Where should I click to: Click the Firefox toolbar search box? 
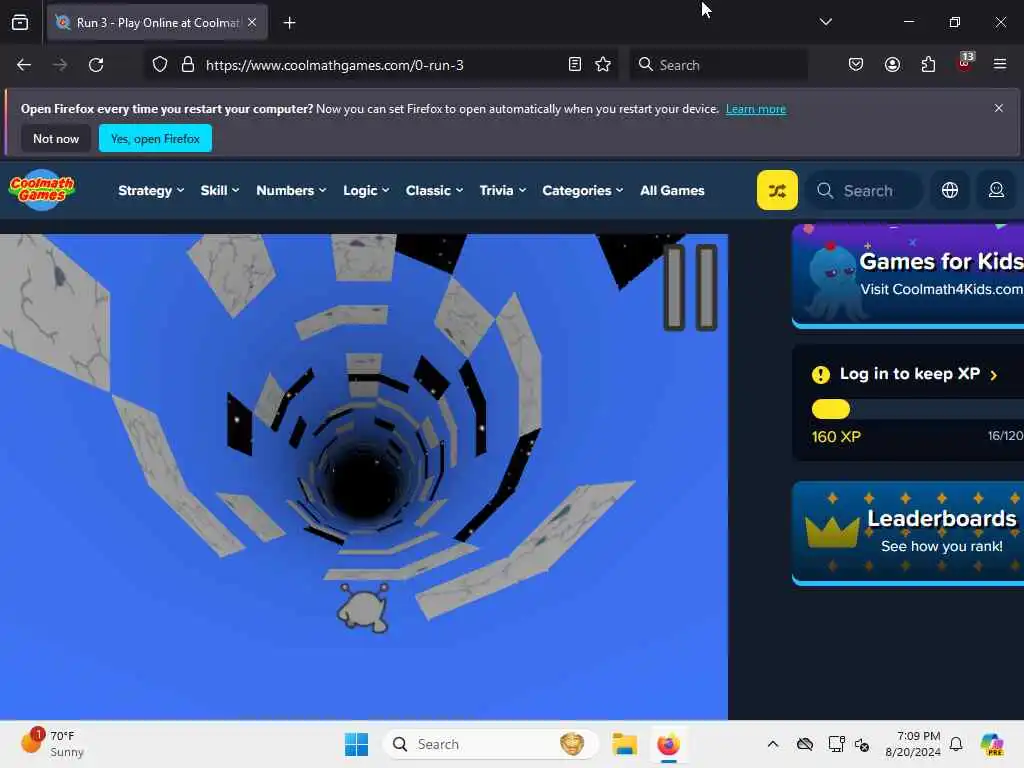coord(718,65)
